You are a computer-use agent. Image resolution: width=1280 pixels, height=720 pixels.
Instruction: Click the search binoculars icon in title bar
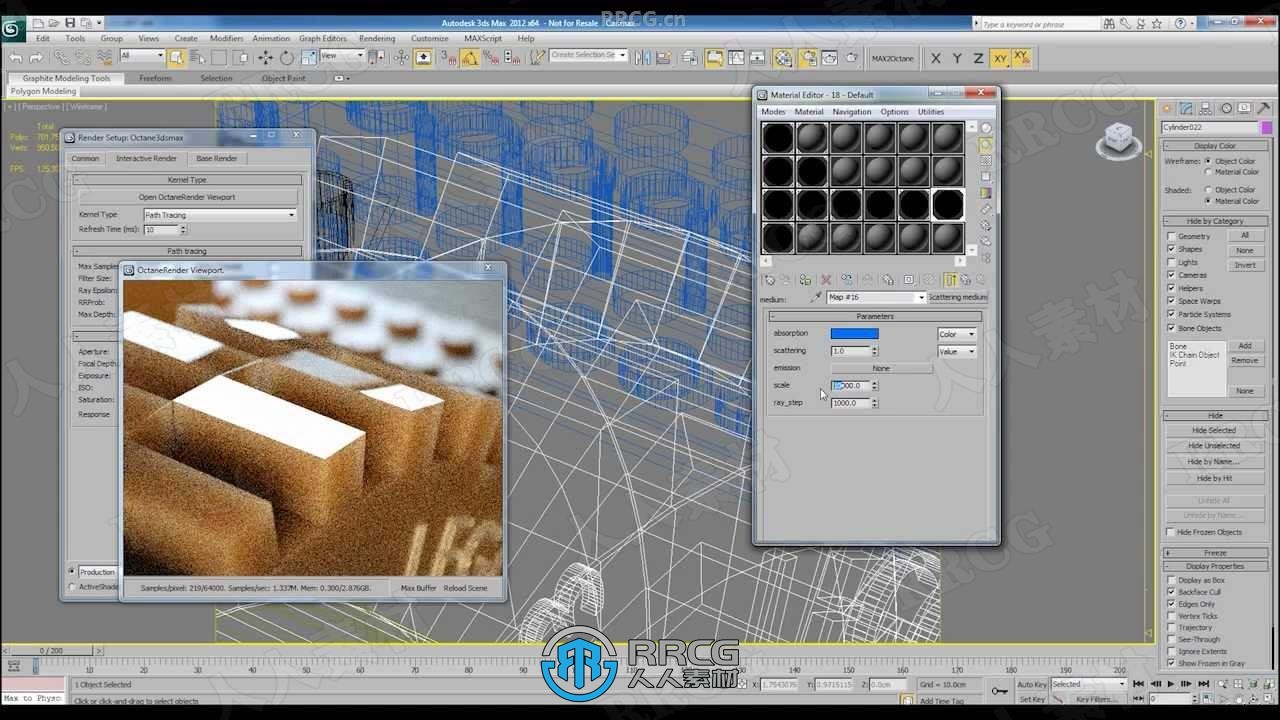1109,23
